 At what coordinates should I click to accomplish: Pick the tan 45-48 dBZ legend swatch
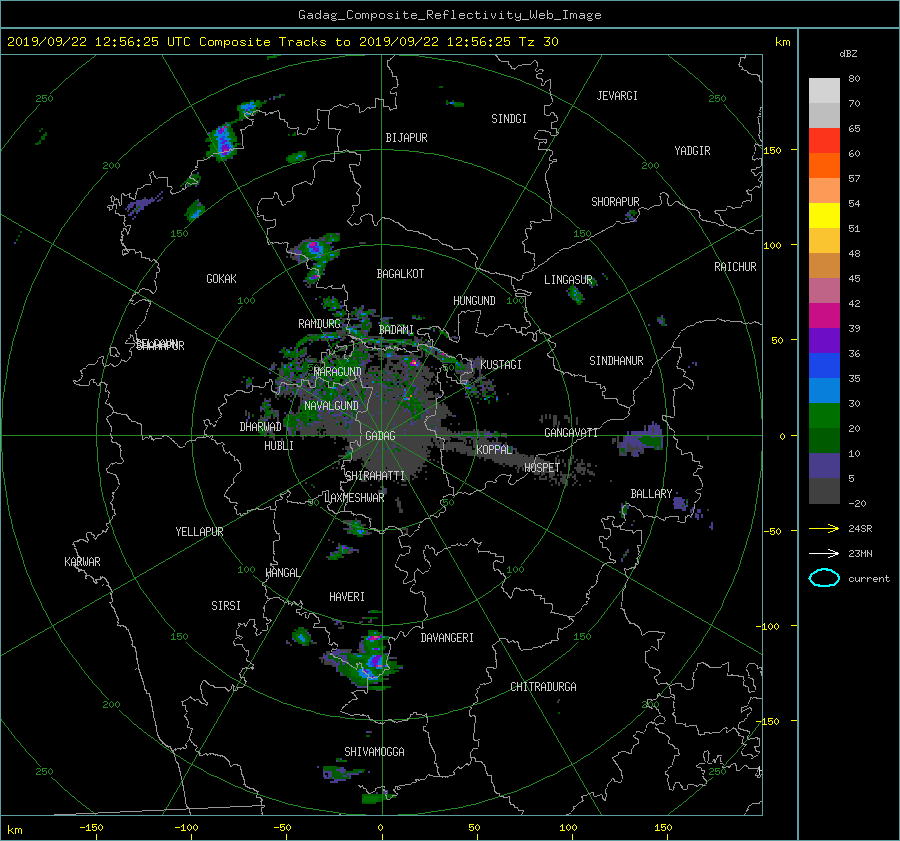coord(824,266)
